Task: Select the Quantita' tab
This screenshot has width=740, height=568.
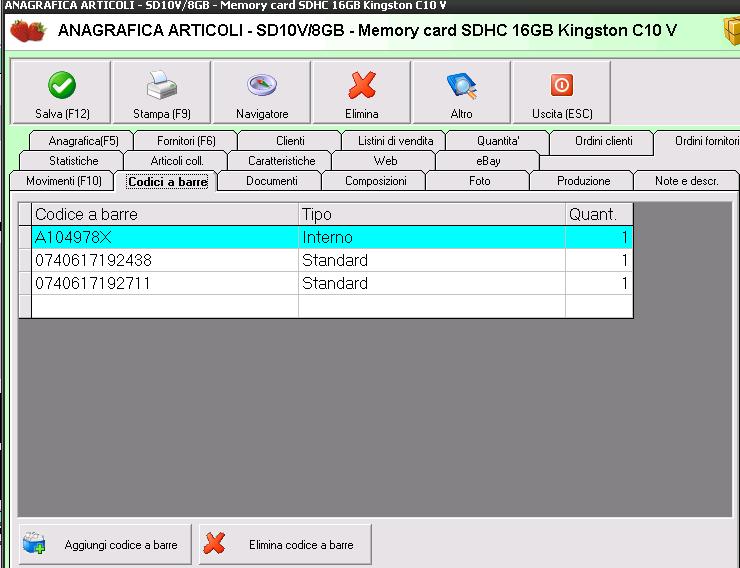Action: (x=498, y=141)
